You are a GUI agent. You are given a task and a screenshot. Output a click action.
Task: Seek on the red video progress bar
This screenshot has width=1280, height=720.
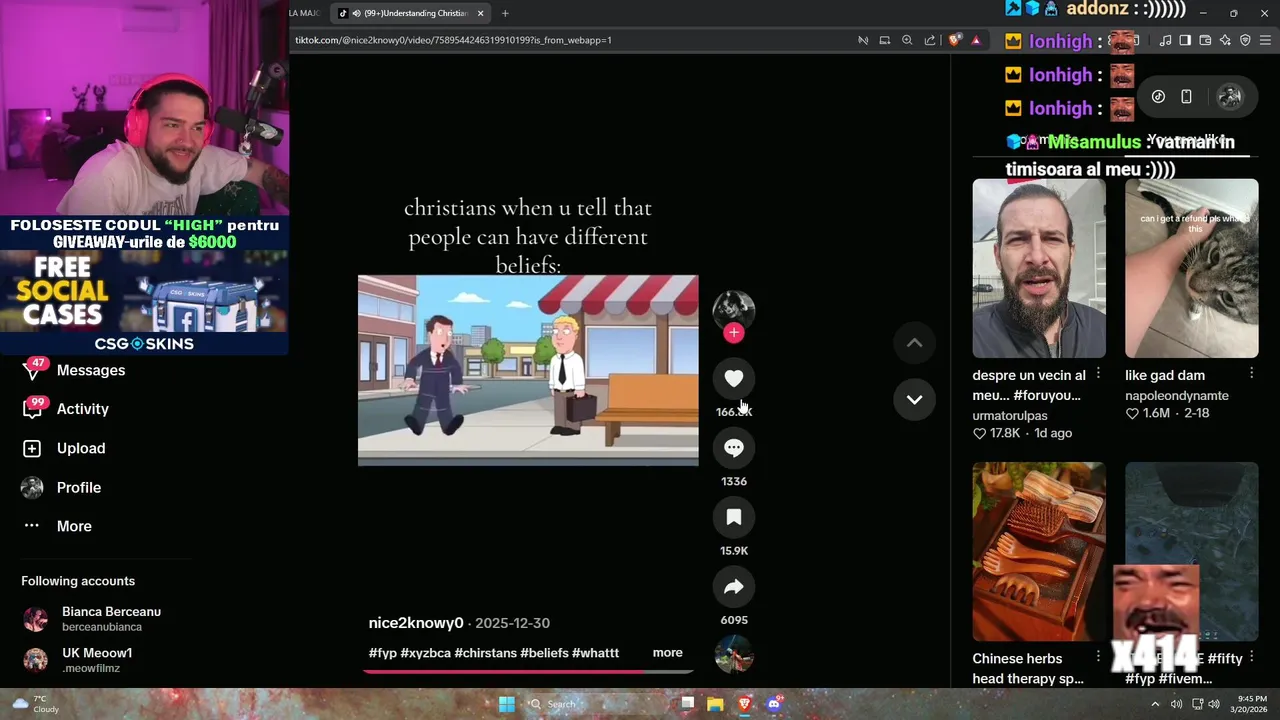pos(528,671)
